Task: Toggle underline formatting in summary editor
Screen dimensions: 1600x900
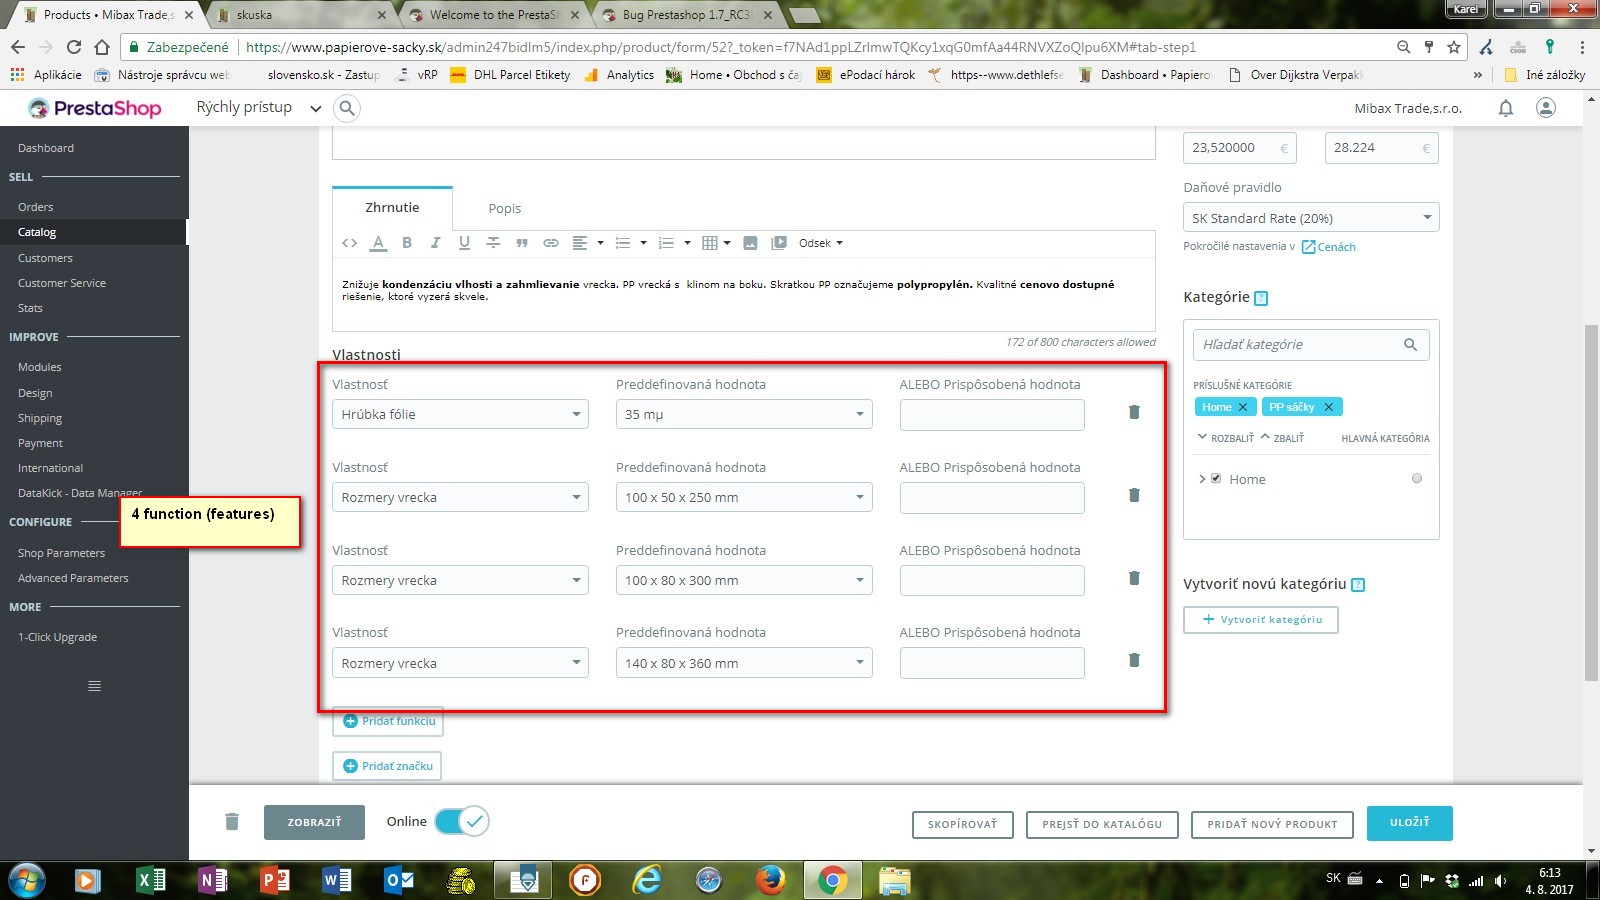Action: [464, 243]
